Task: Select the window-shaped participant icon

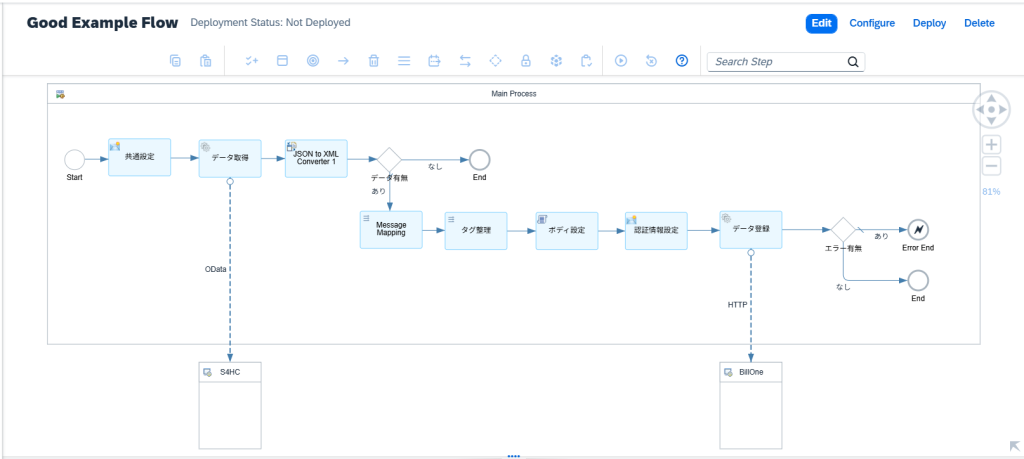Action: pyautogui.click(x=282, y=61)
